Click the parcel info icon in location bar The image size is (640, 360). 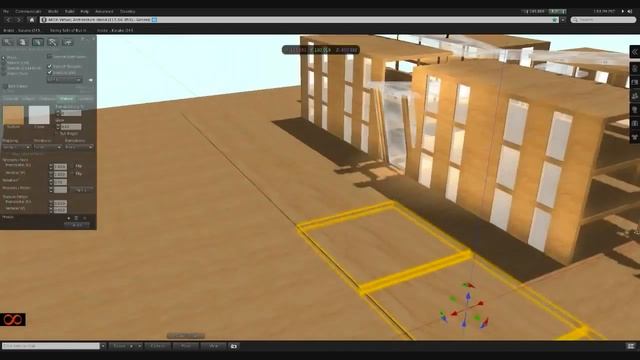click(x=44, y=20)
